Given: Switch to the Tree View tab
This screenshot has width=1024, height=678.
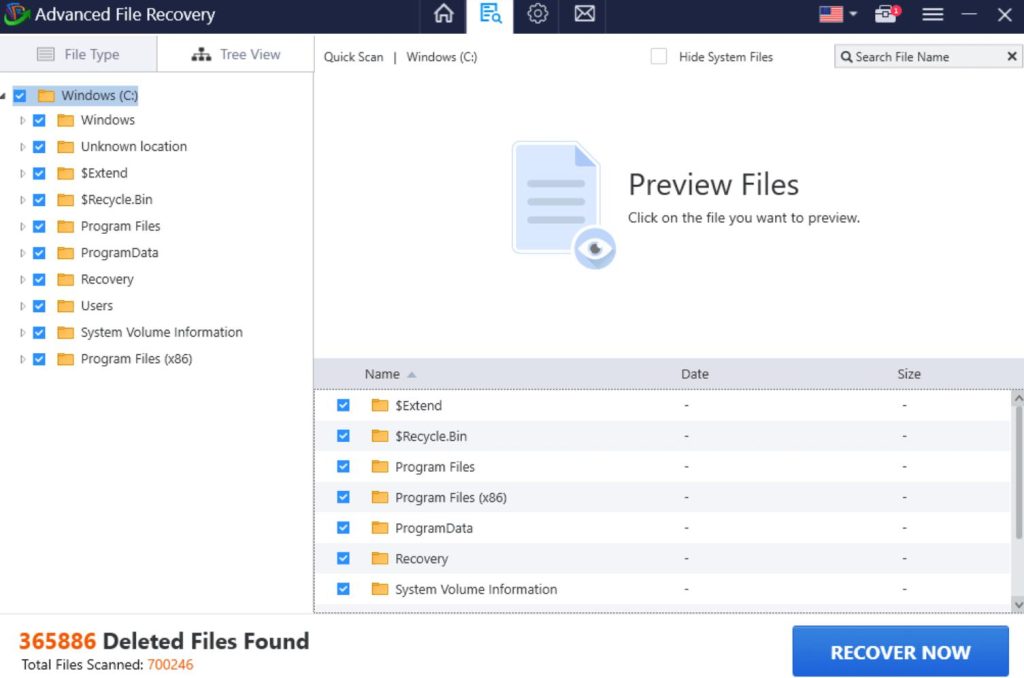Looking at the screenshot, I should pyautogui.click(x=236, y=54).
